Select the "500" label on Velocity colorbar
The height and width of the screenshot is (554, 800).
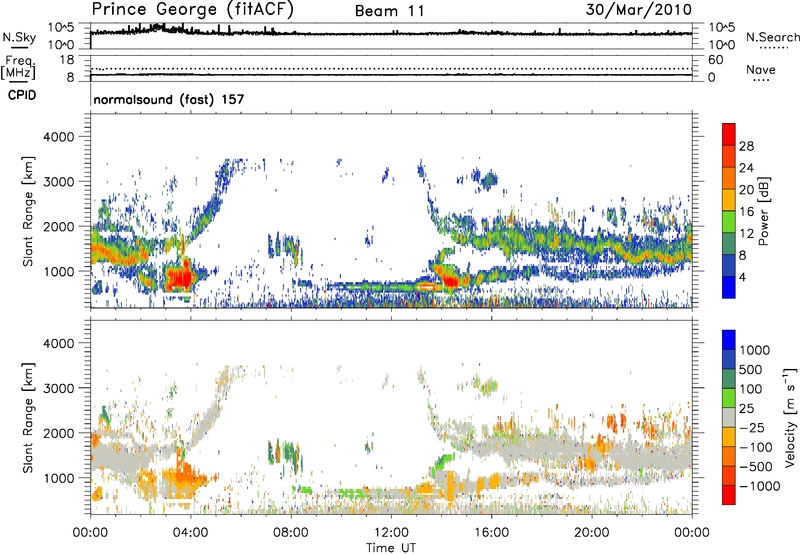[x=751, y=369]
